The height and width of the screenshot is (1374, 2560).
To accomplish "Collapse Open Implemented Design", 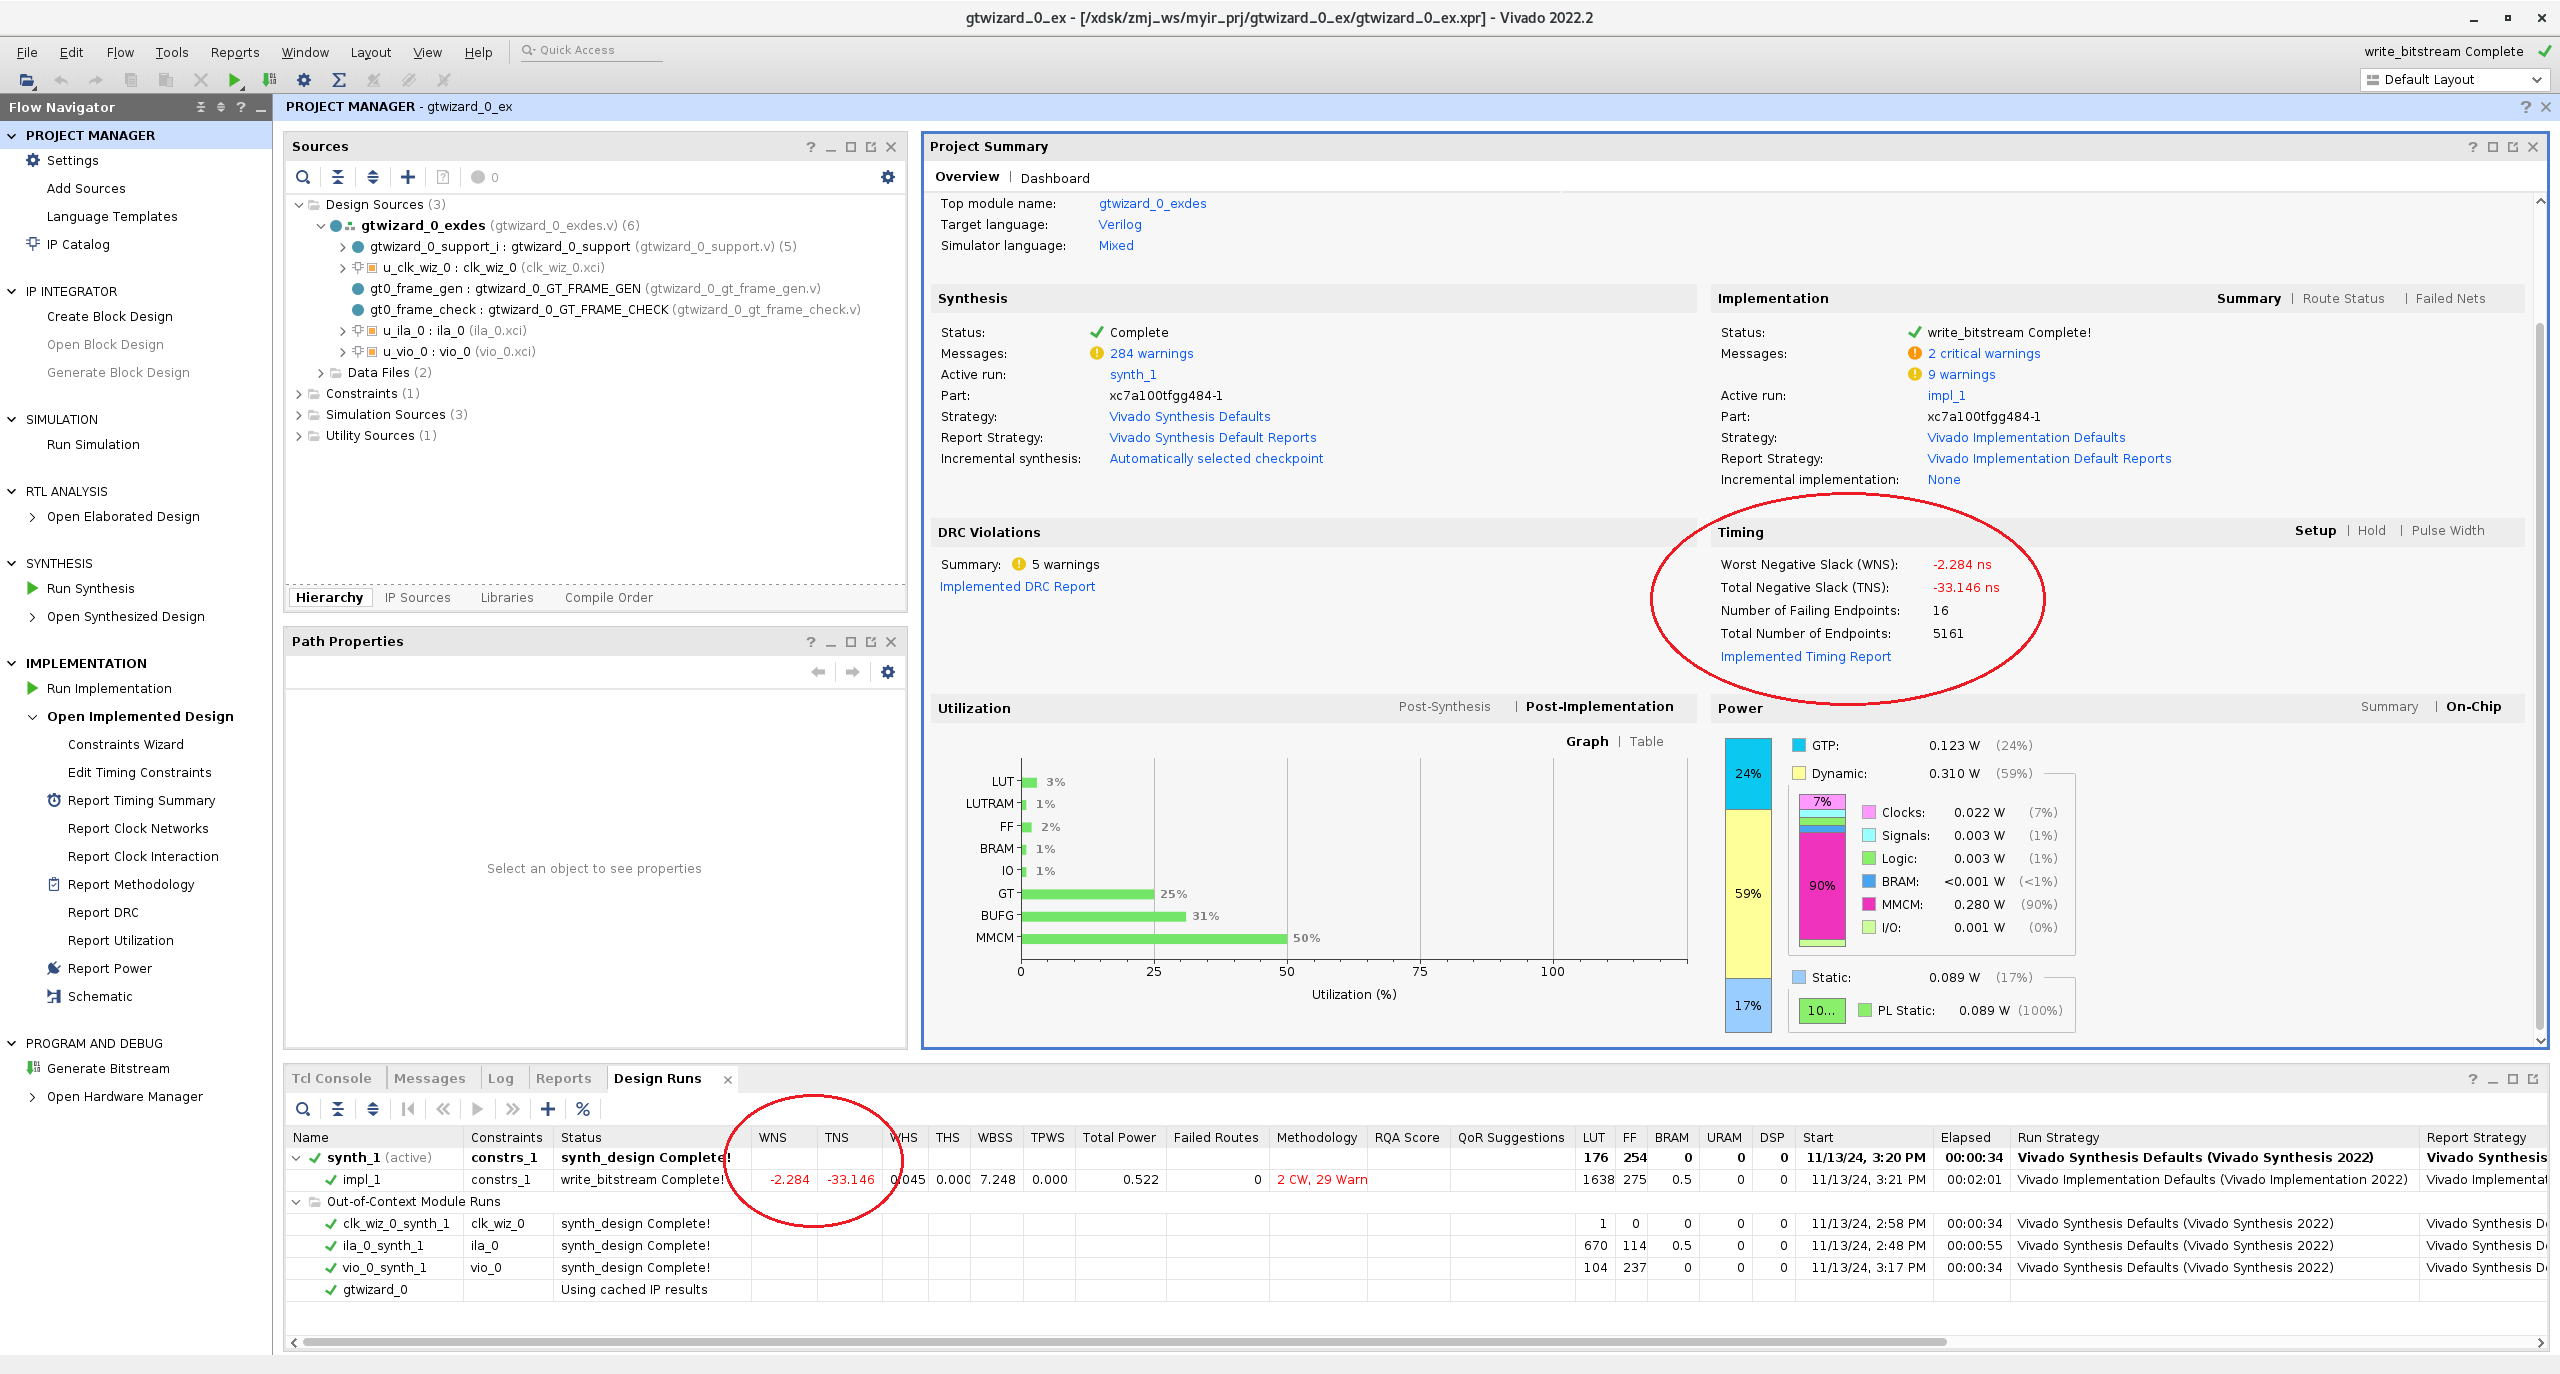I will coord(33,717).
